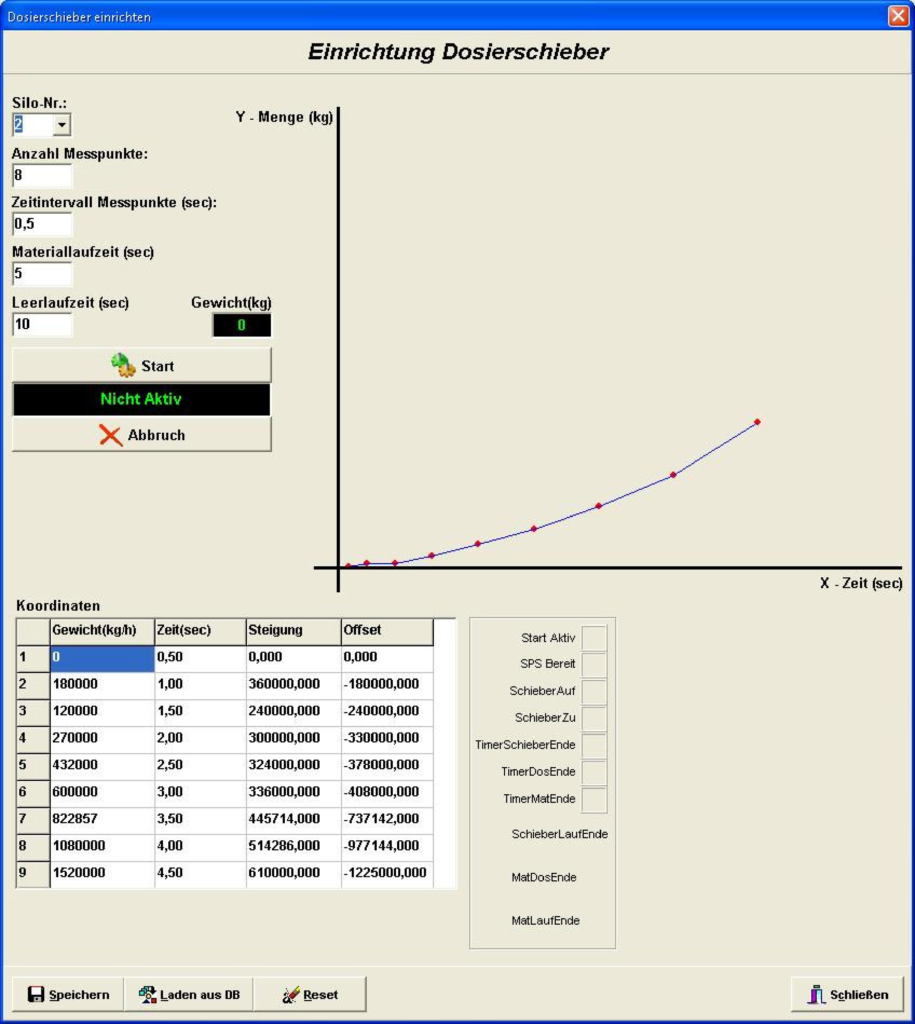915x1024 pixels.
Task: Focus the Leerlaufzeit input field
Action: (x=42, y=324)
